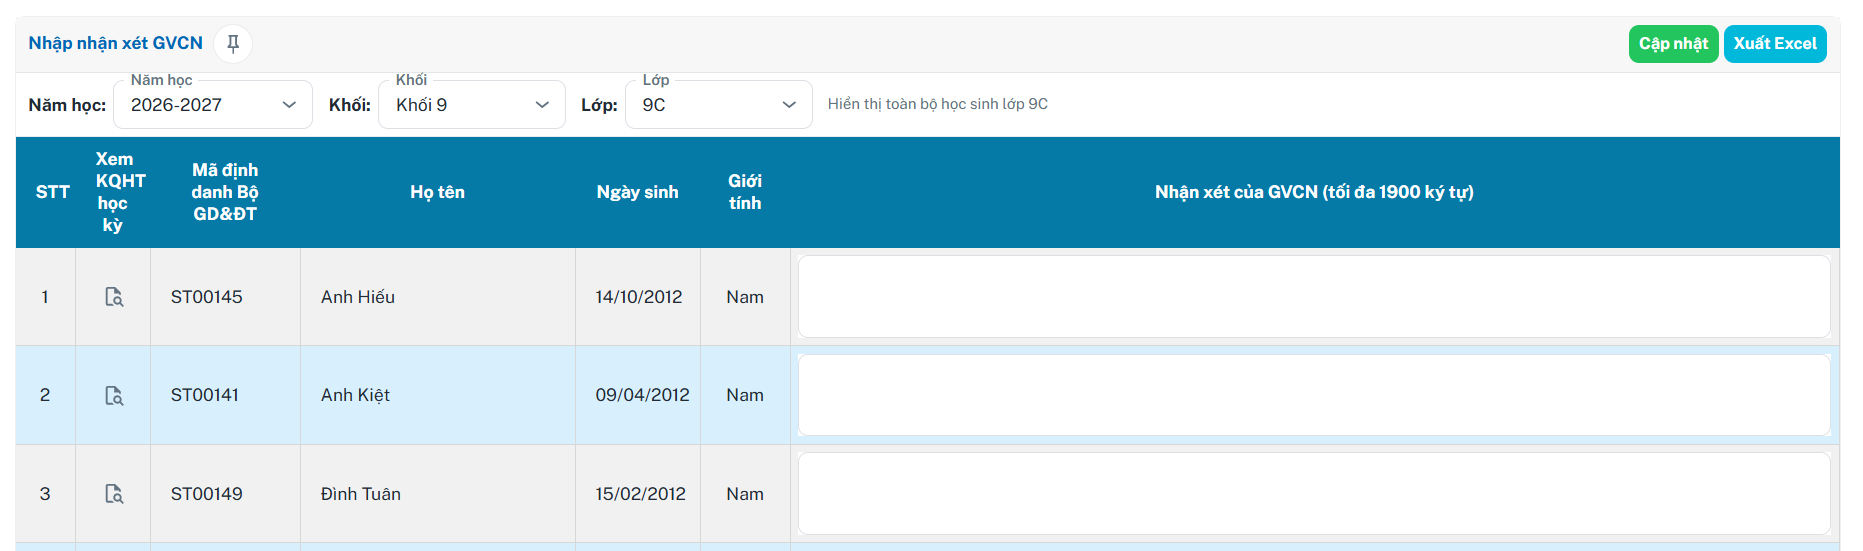
Task: Click the Cập nhật button
Action: 1673,44
